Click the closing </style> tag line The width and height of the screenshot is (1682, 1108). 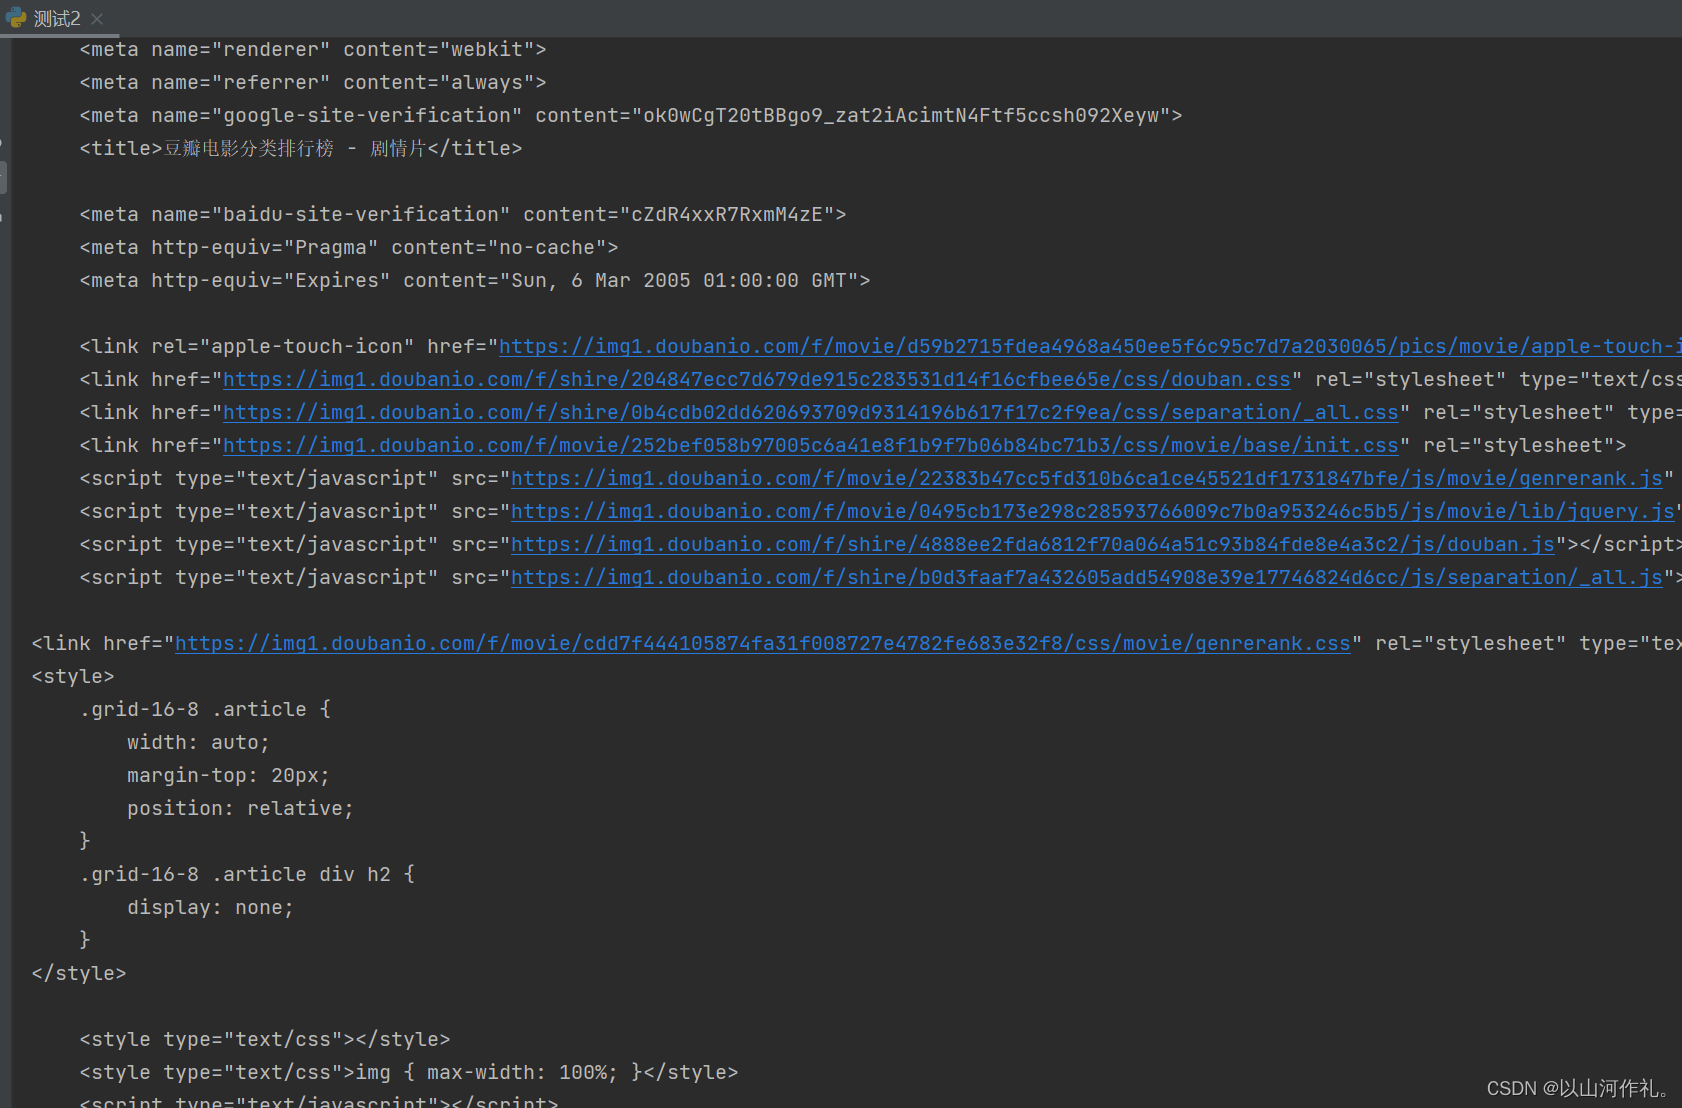point(79,974)
